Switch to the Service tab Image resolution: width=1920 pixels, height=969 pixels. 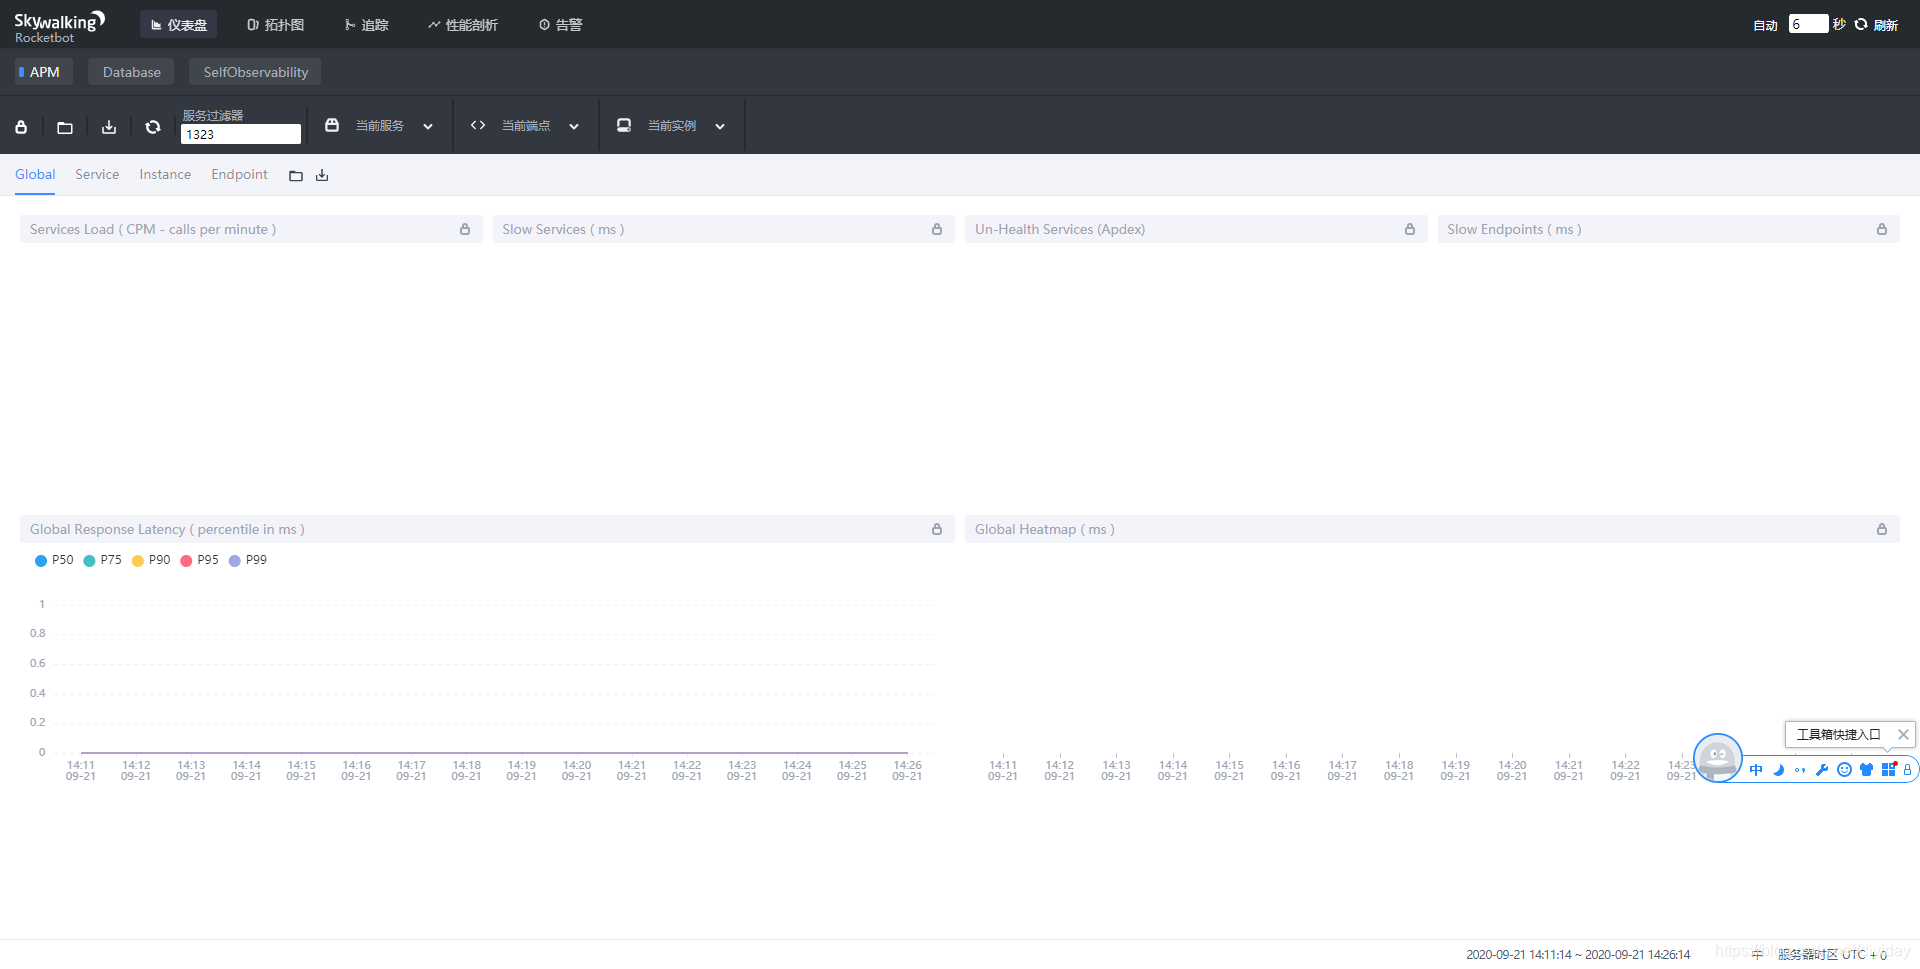[97, 174]
